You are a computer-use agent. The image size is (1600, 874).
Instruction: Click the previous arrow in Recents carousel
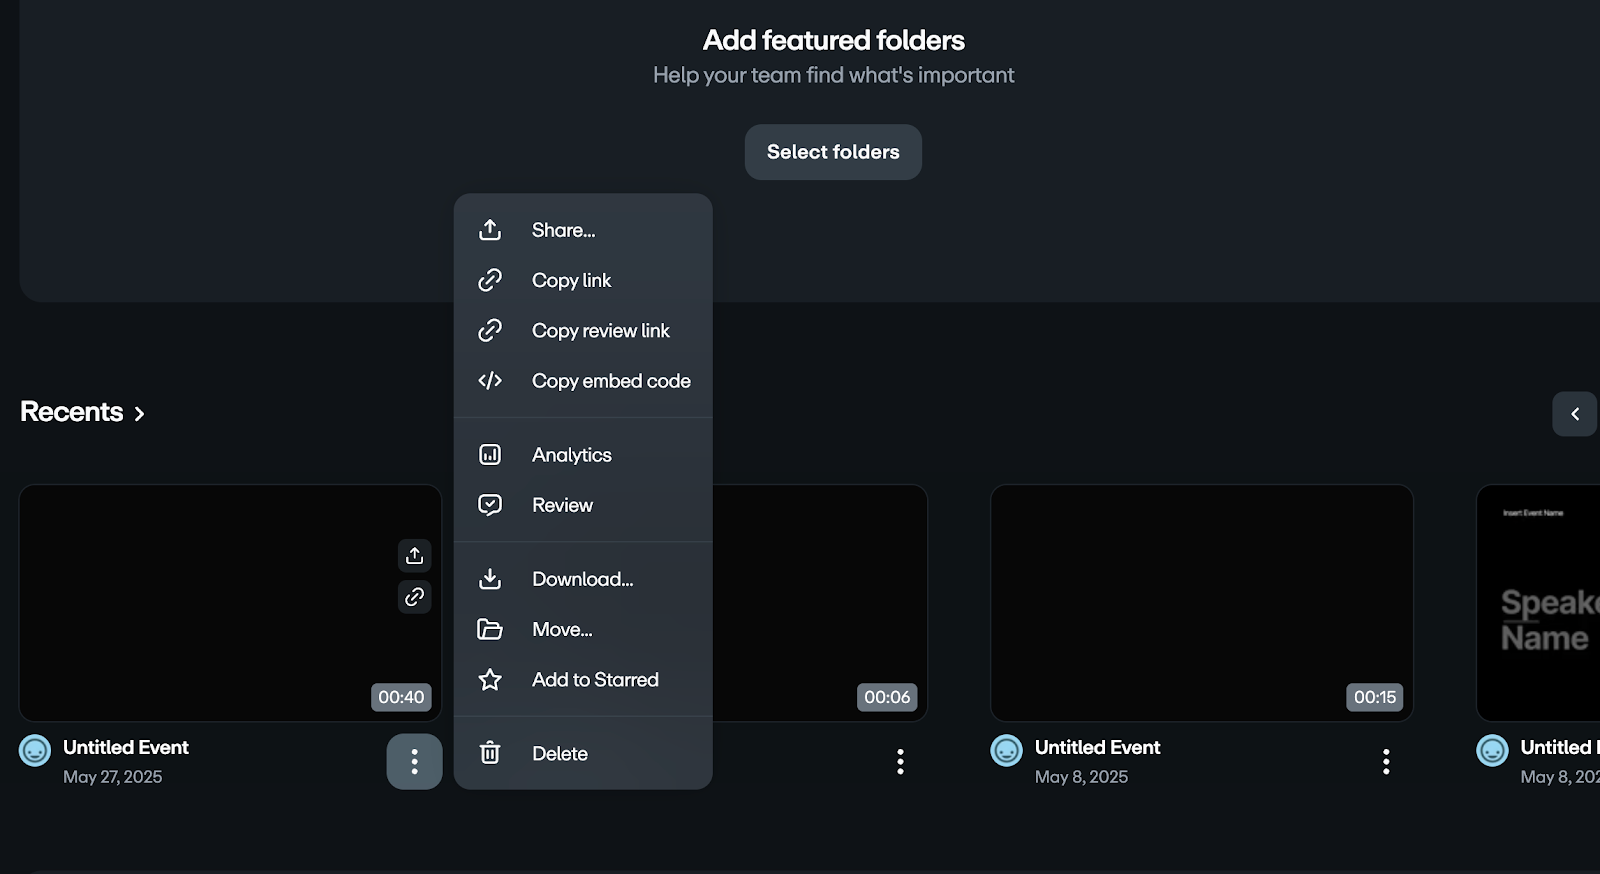[x=1574, y=414]
